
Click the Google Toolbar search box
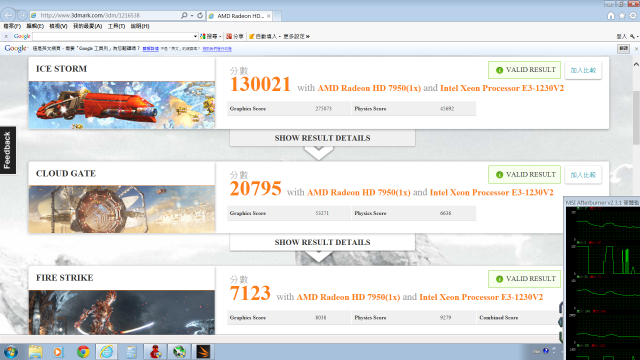113,36
